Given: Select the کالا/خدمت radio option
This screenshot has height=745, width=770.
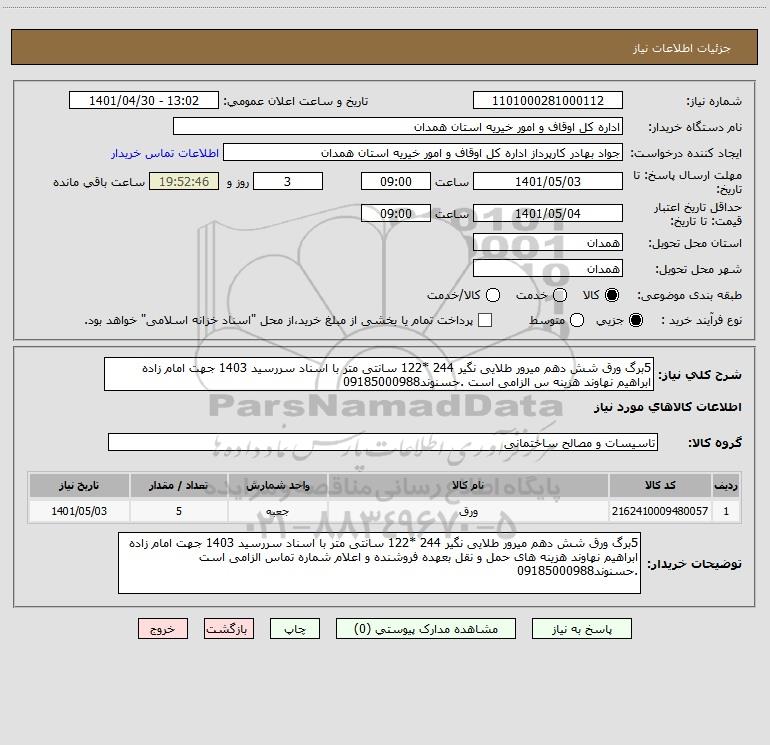Looking at the screenshot, I should [493, 295].
